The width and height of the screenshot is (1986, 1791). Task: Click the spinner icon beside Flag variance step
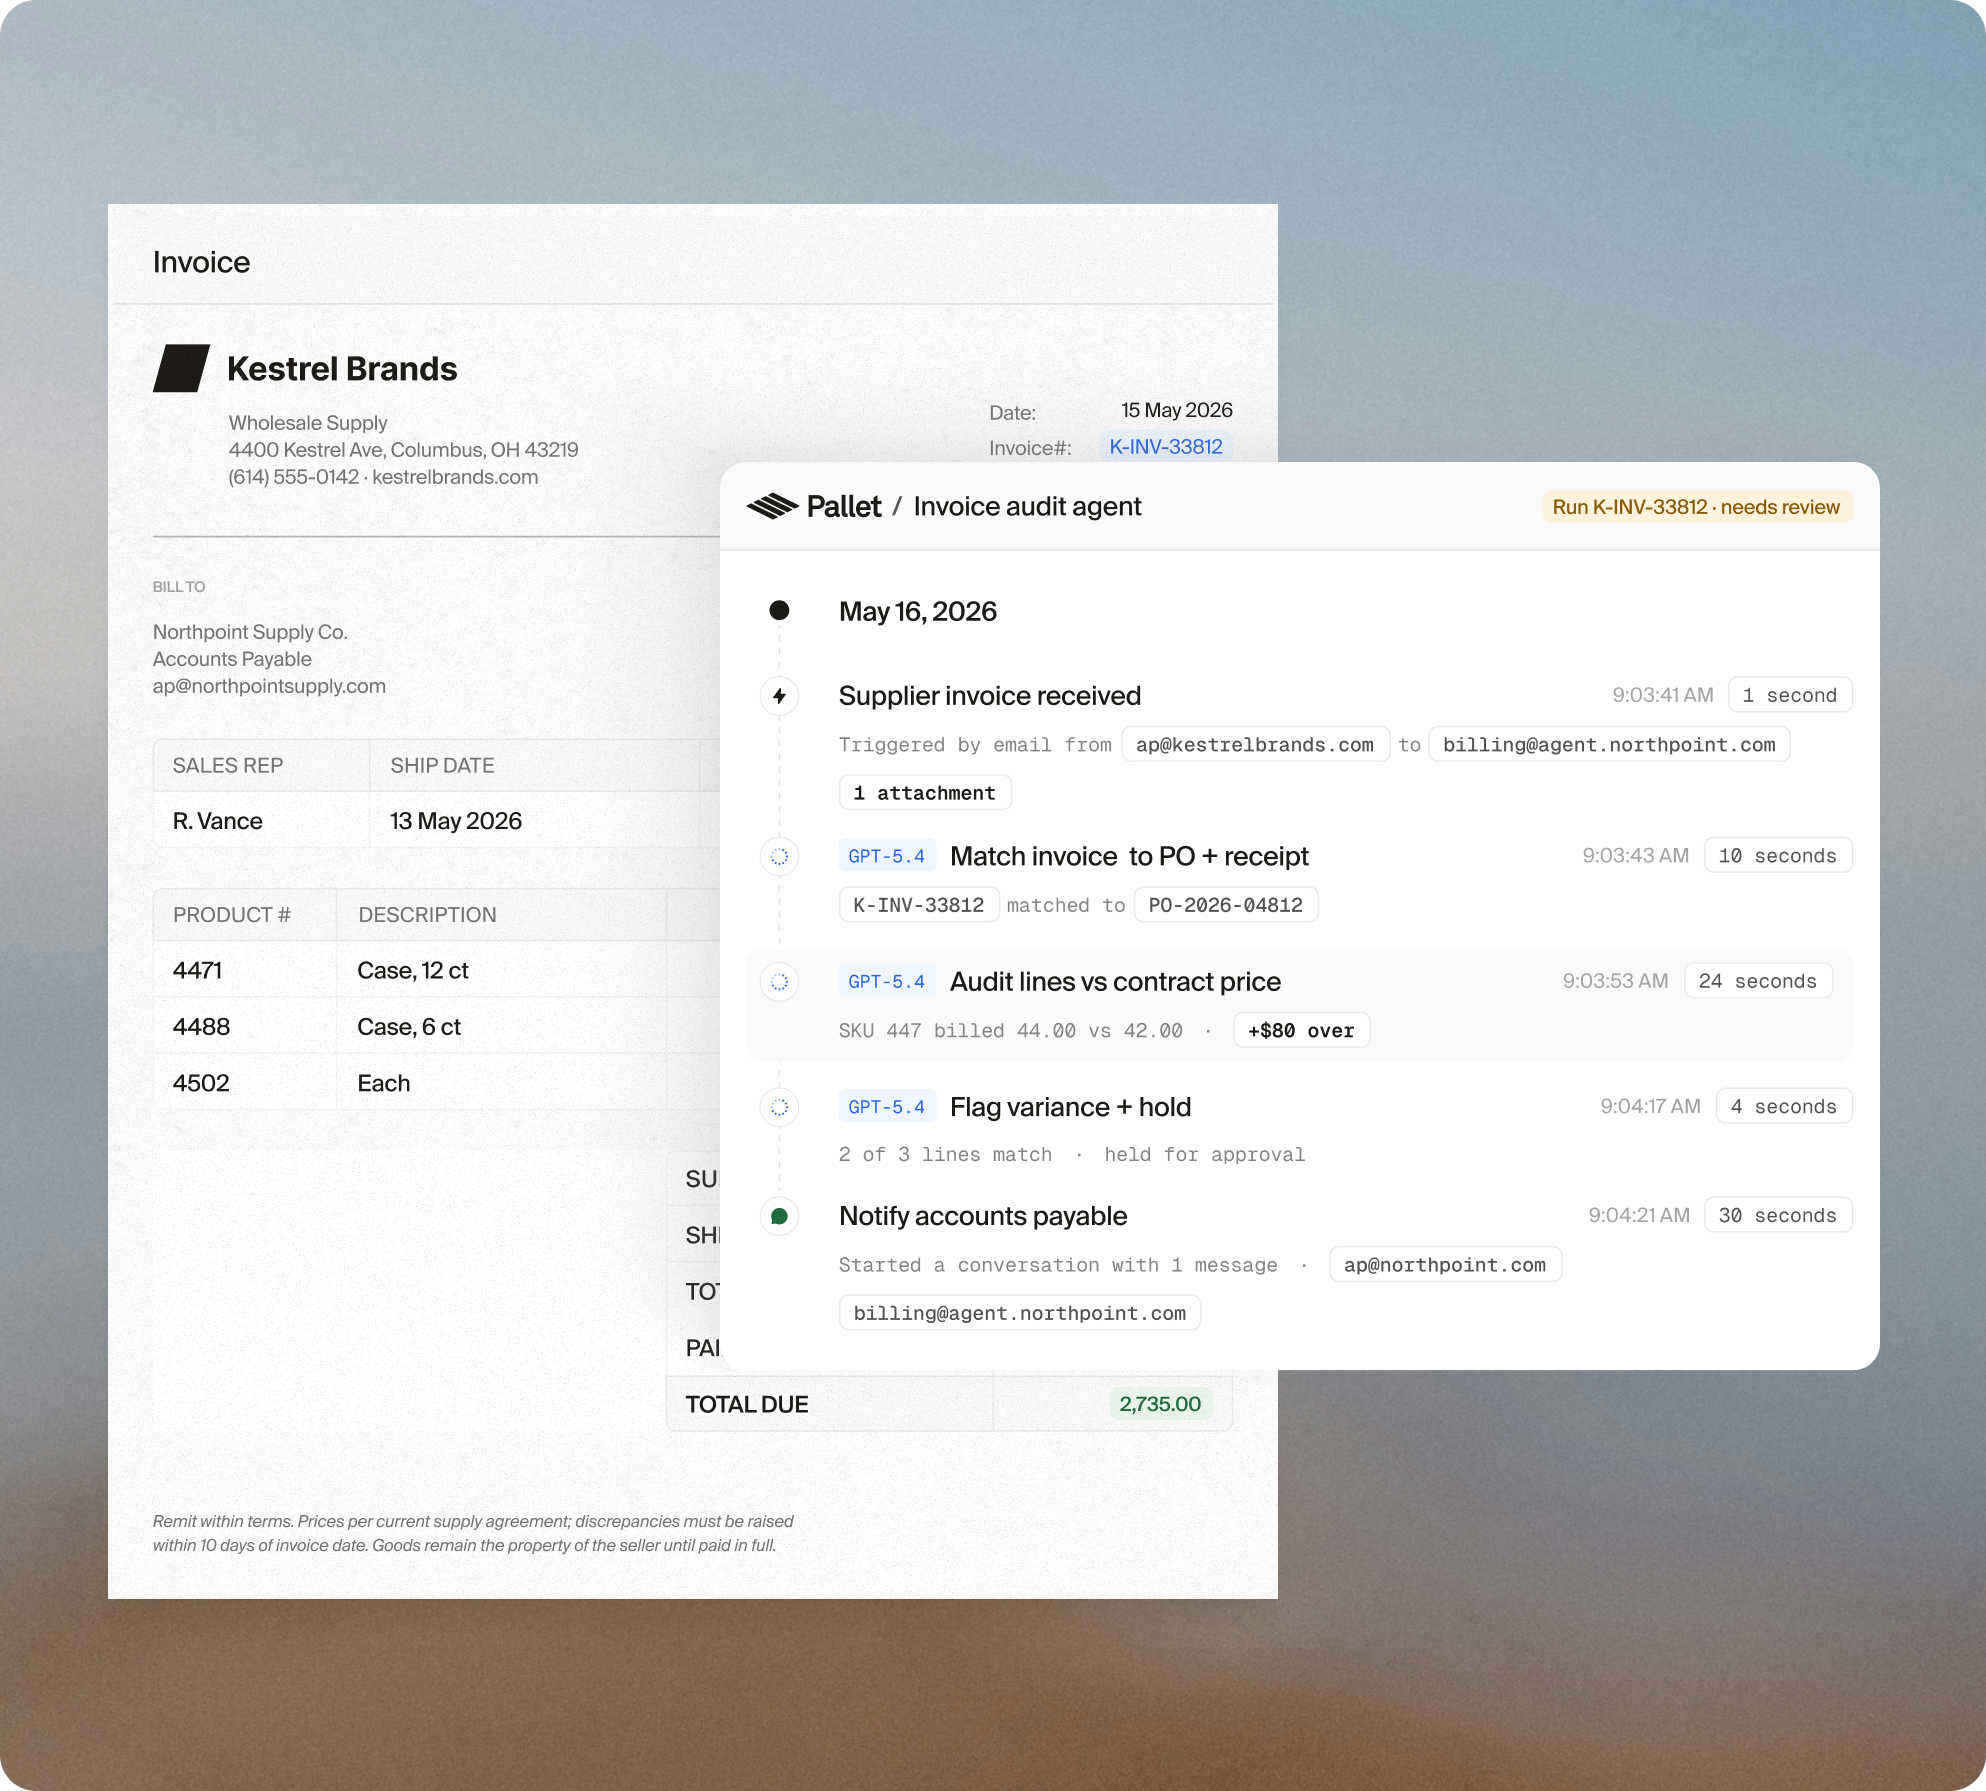coord(779,1107)
